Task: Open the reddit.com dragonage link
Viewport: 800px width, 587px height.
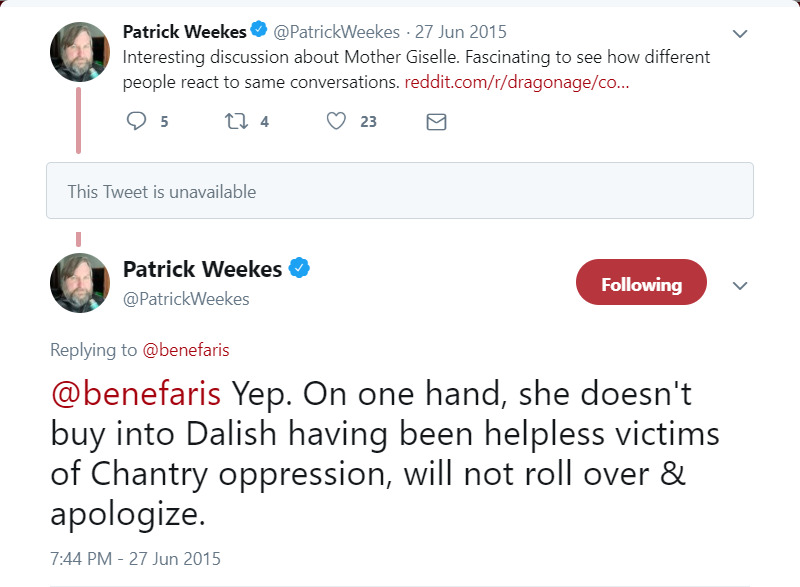Action: 516,83
